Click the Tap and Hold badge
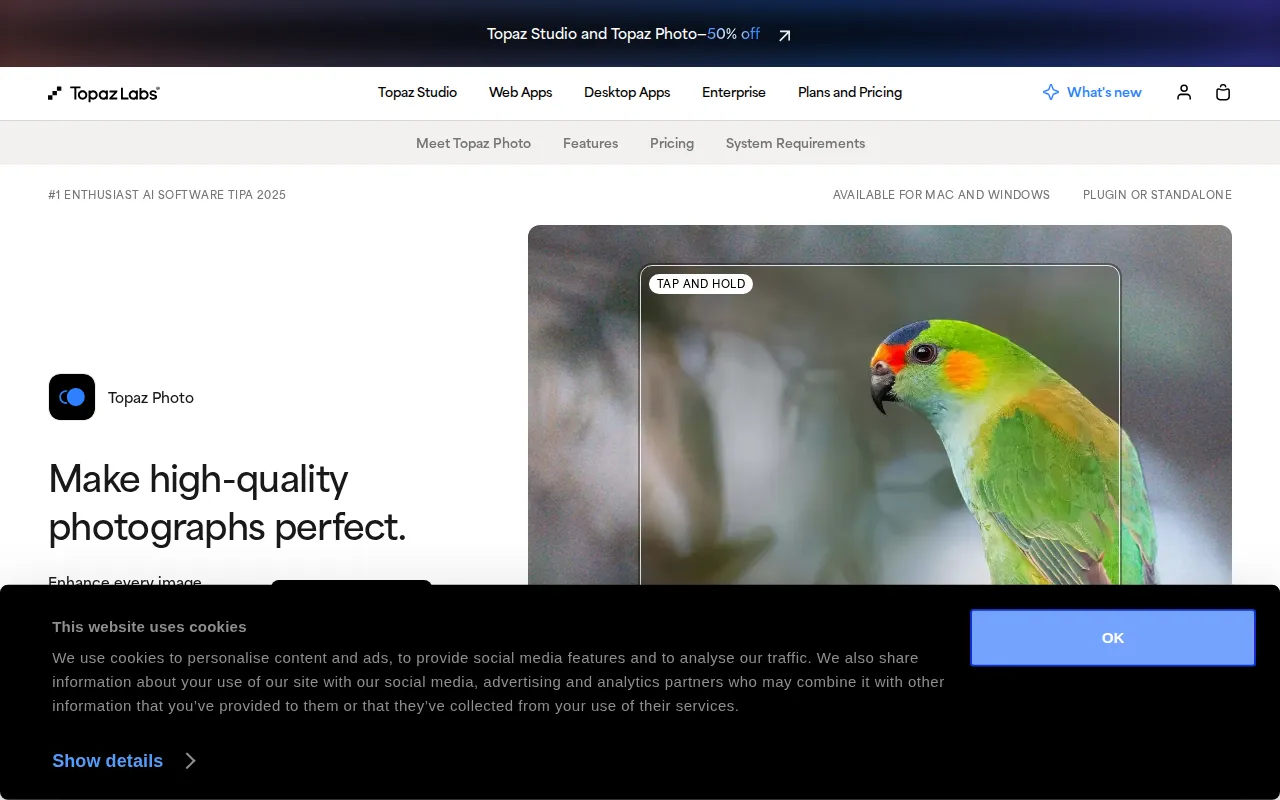This screenshot has height=800, width=1280. (x=701, y=284)
